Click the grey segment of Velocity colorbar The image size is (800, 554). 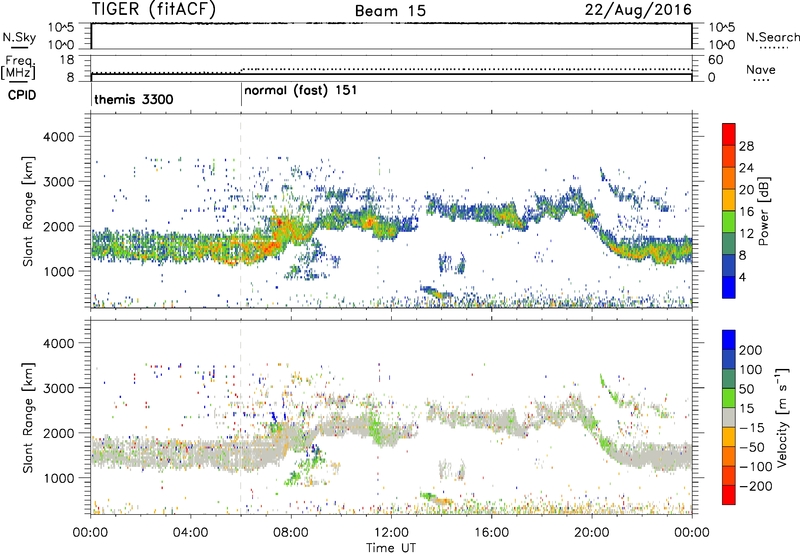[x=729, y=418]
